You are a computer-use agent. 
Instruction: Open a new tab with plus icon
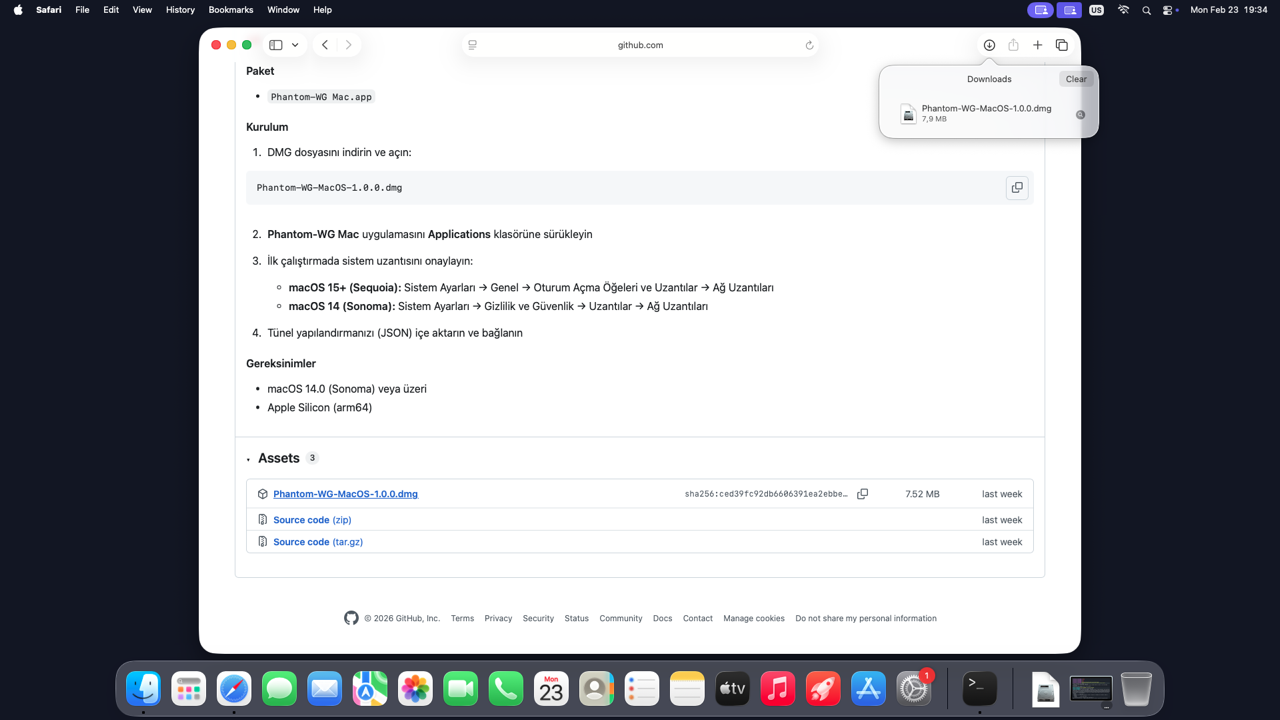[1037, 45]
